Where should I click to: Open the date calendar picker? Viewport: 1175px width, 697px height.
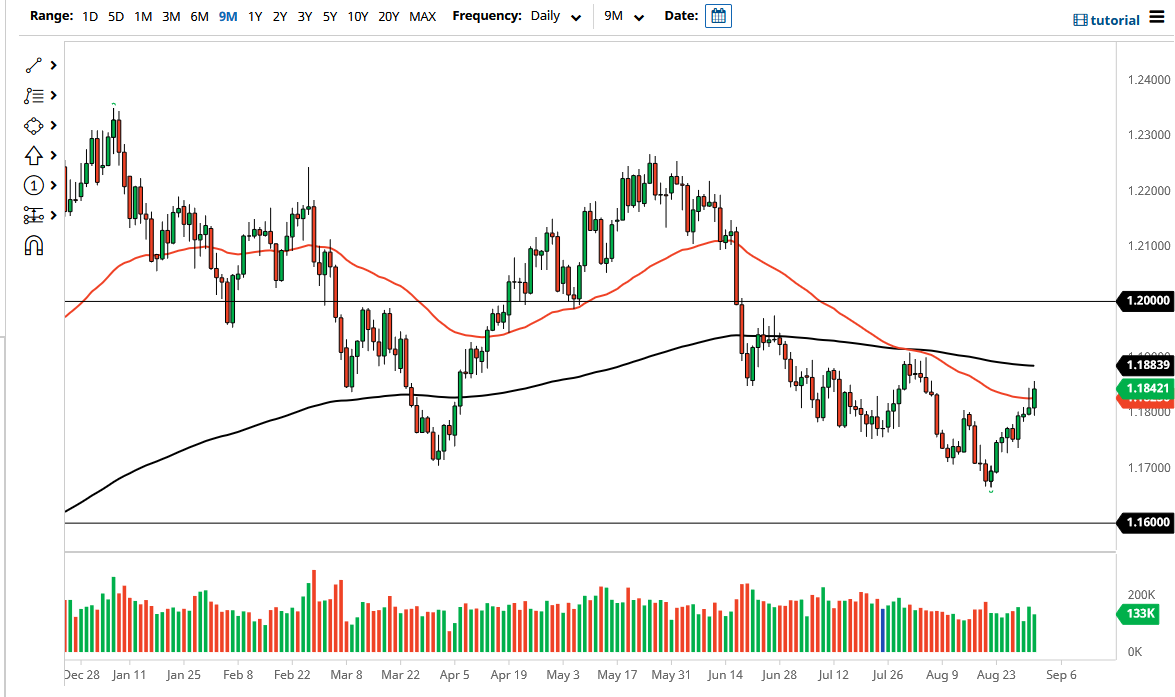[718, 16]
